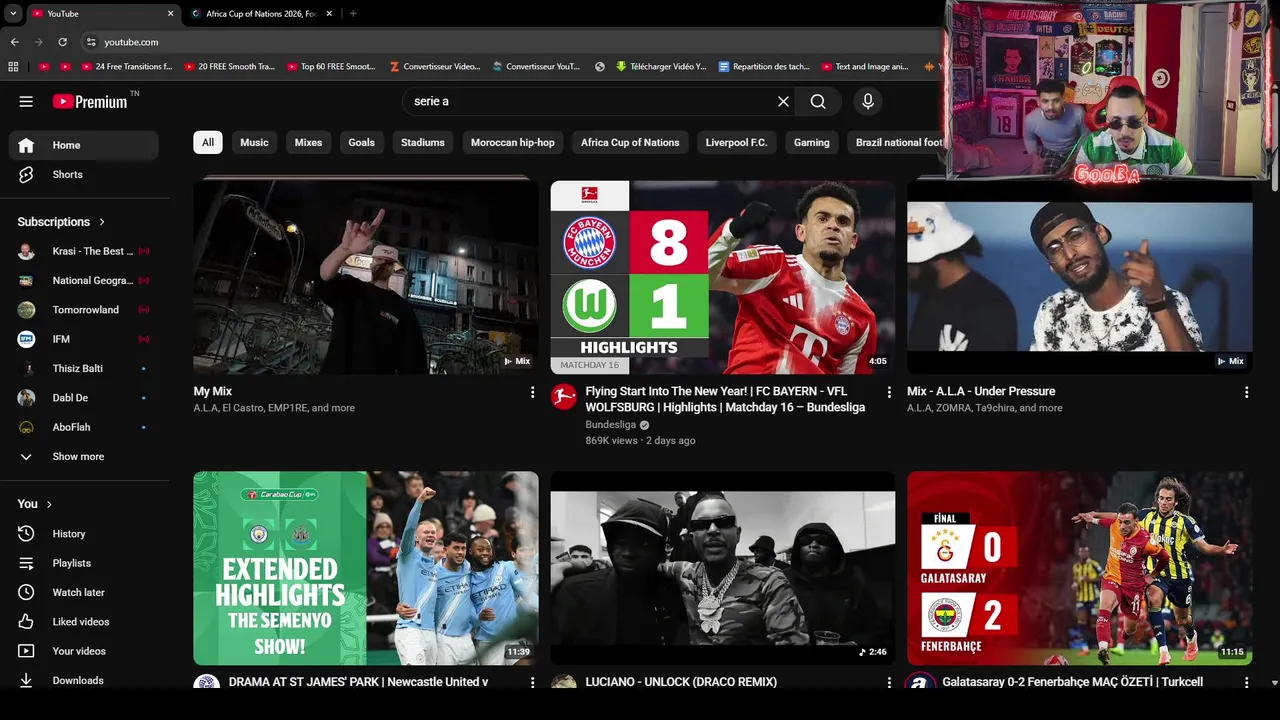
Task: Open Thisiz Balti subscription channel
Action: [x=83, y=368]
